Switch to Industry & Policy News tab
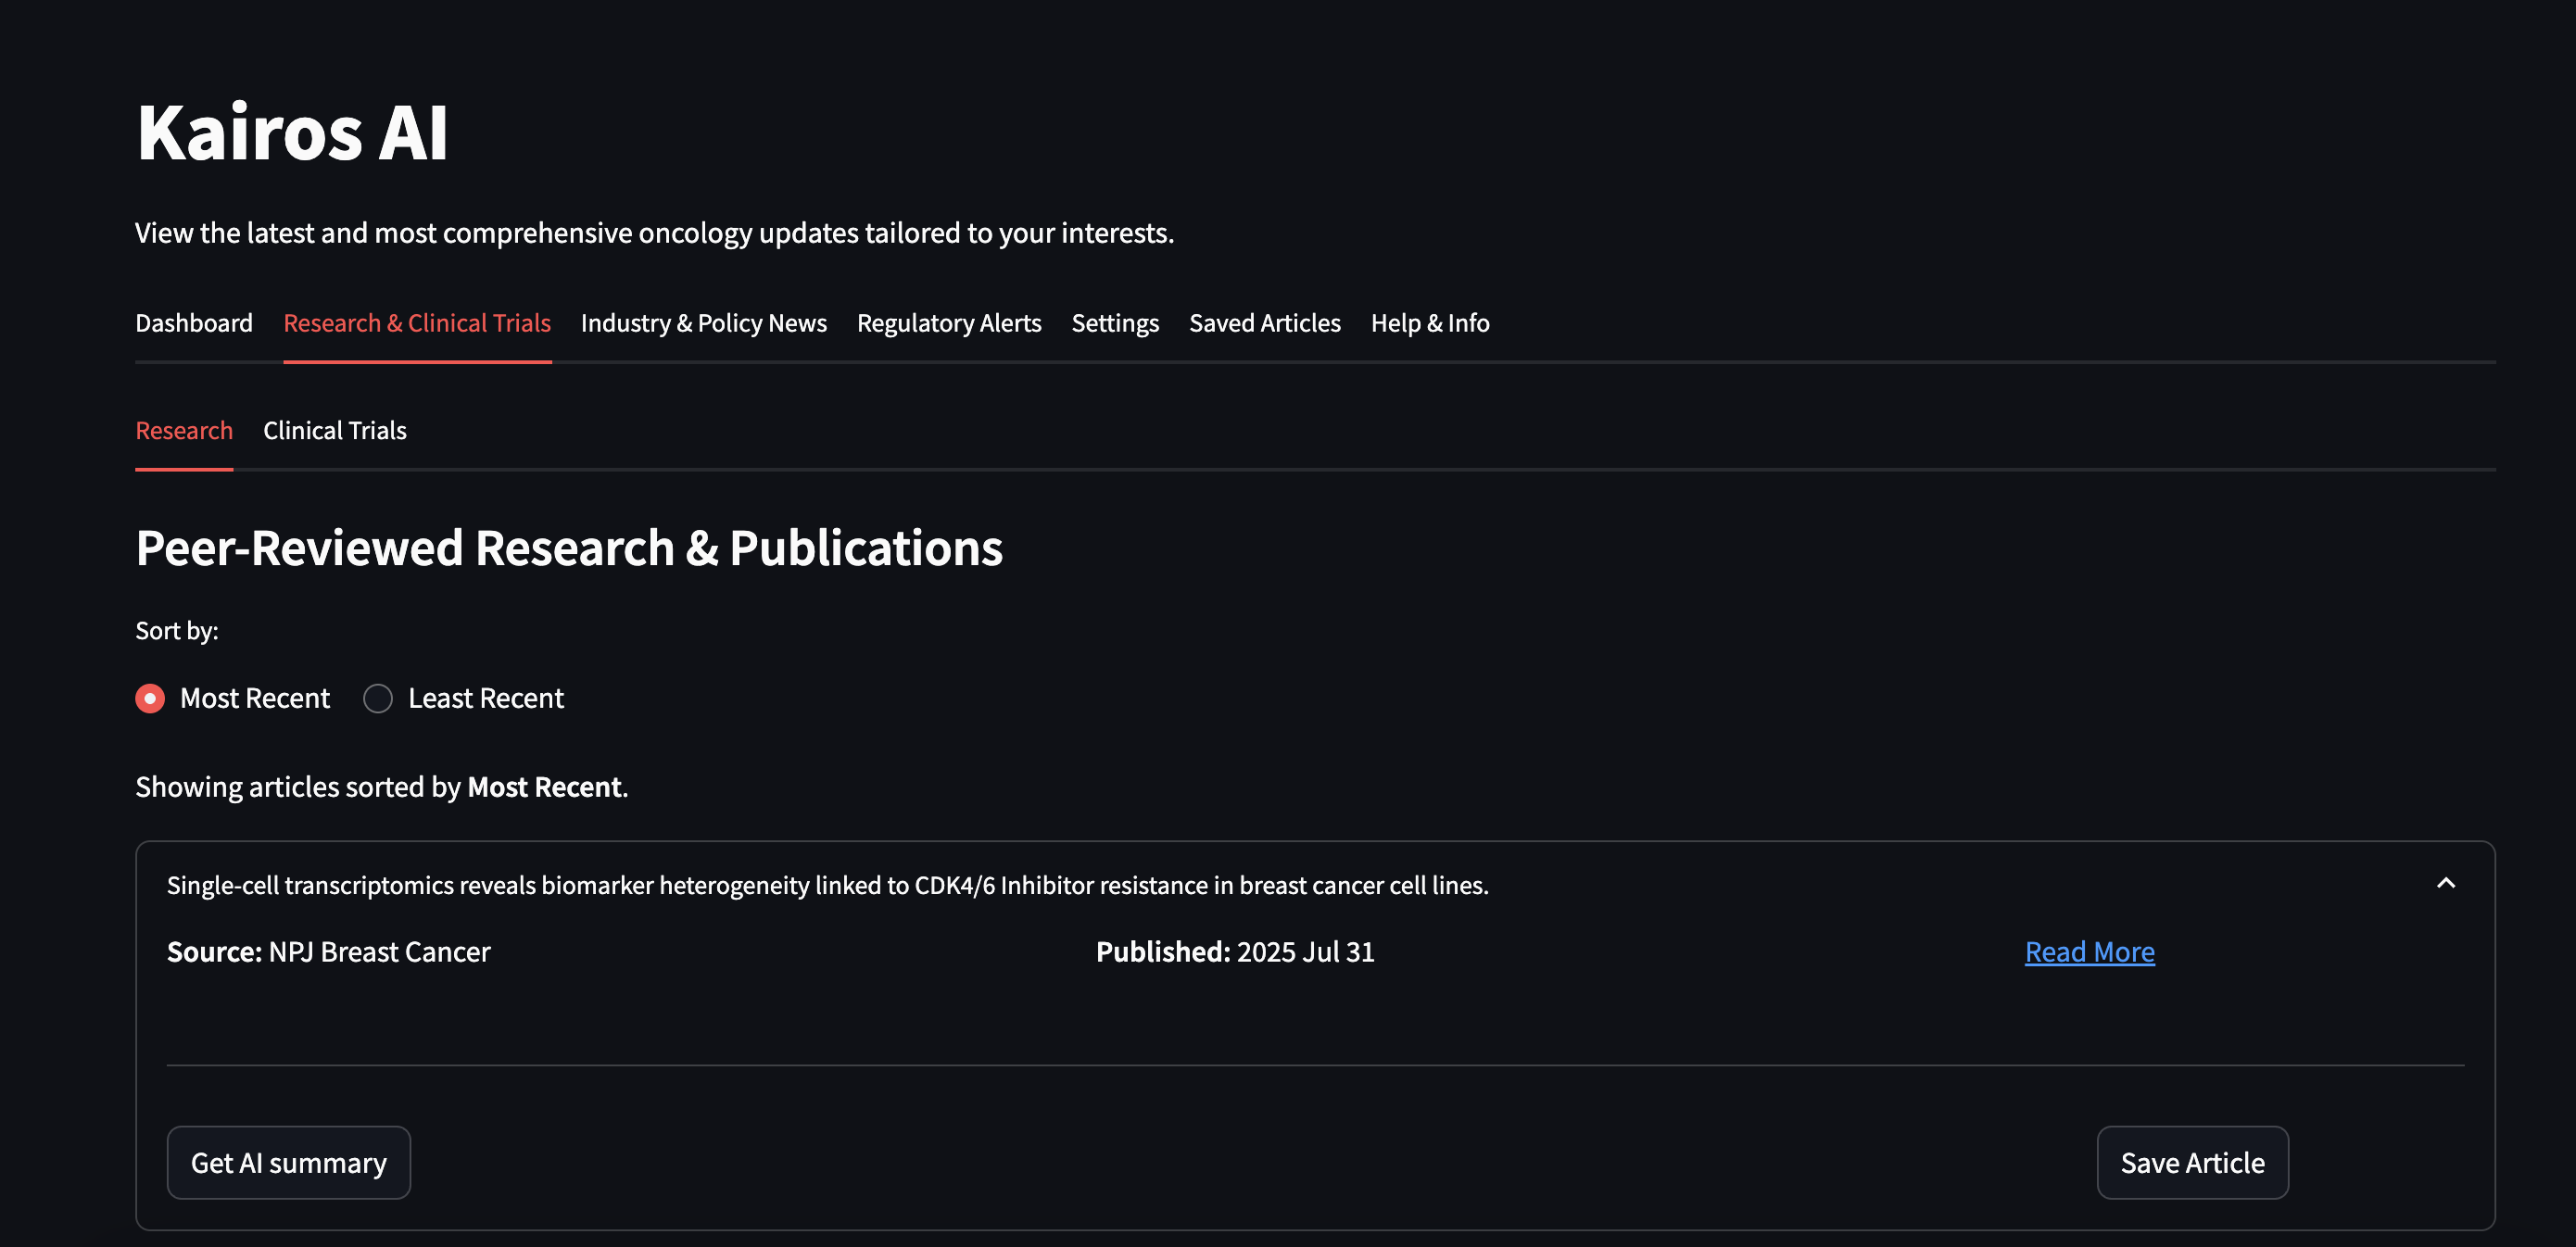 point(704,323)
